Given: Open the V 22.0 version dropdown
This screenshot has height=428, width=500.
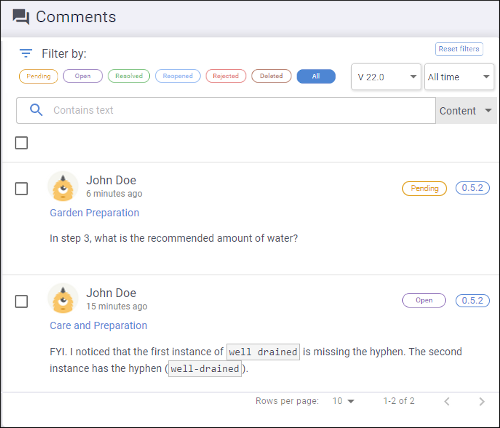Looking at the screenshot, I should 386,77.
